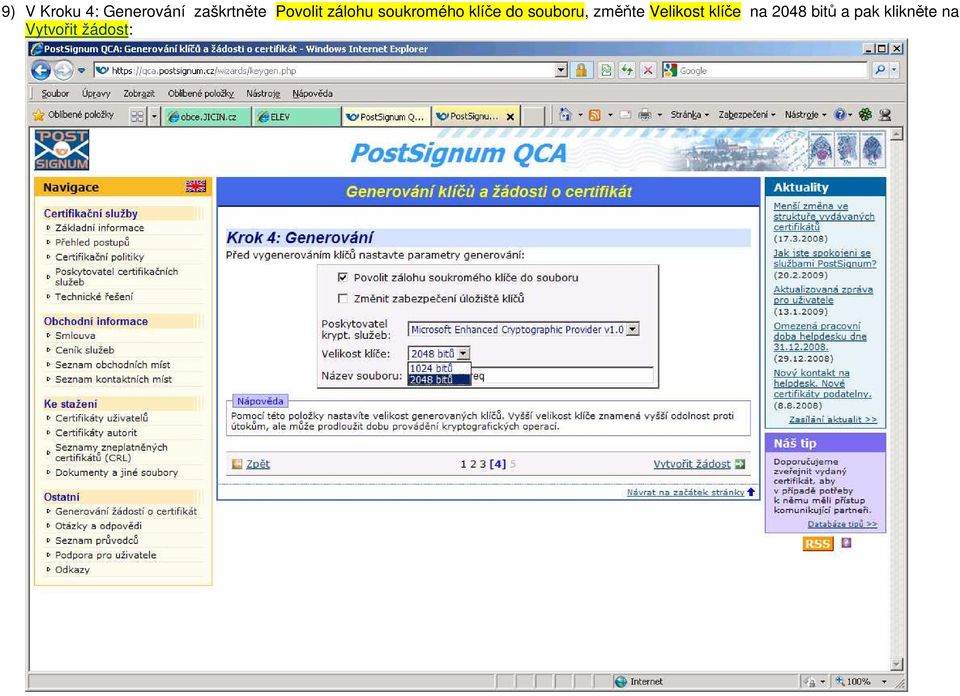The image size is (960, 696).
Task: Click the RSS feeds toolbar icon
Action: 594,115
